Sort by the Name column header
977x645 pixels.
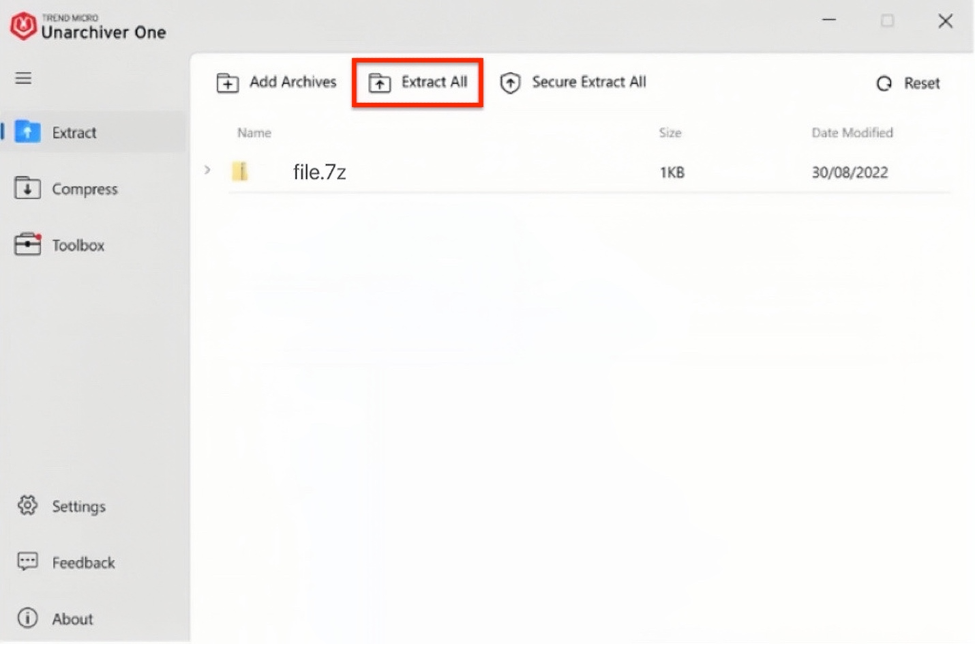point(254,133)
